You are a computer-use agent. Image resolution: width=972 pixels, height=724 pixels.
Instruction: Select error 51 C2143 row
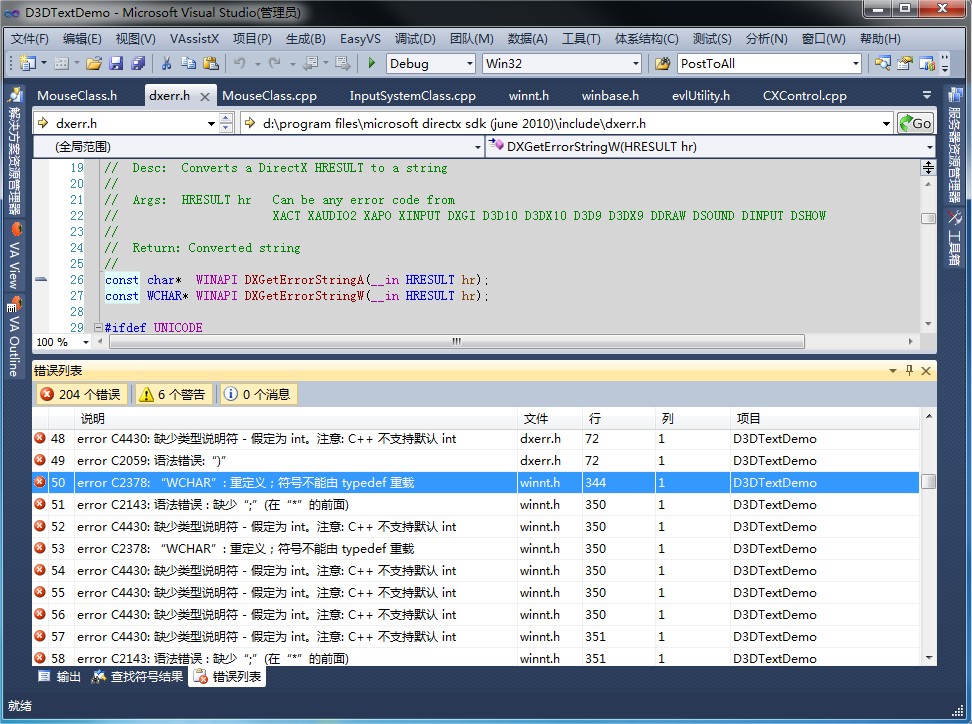475,505
